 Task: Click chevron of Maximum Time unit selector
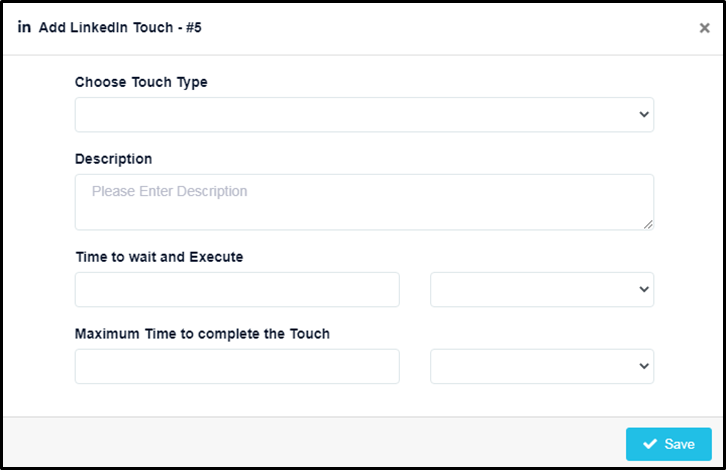(644, 366)
